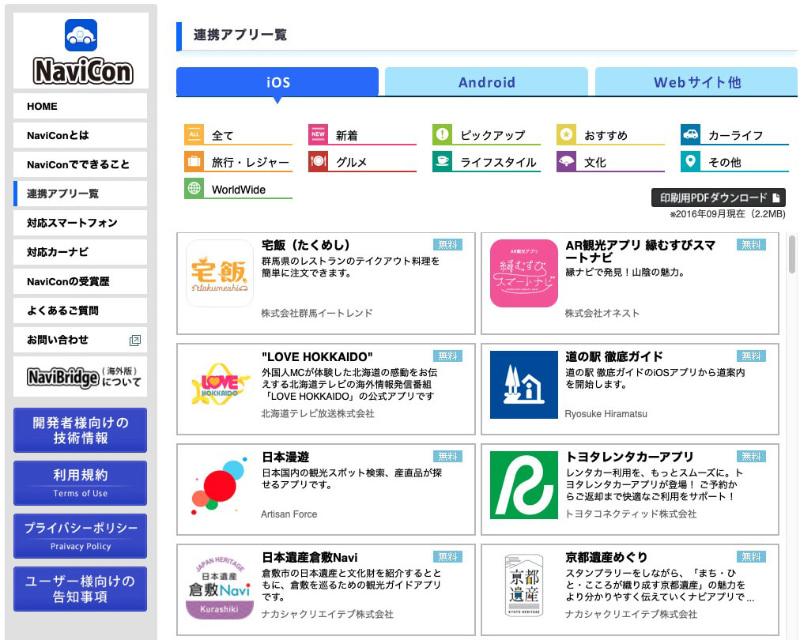Open the 倉敷Navi app icon

click(x=219, y=585)
